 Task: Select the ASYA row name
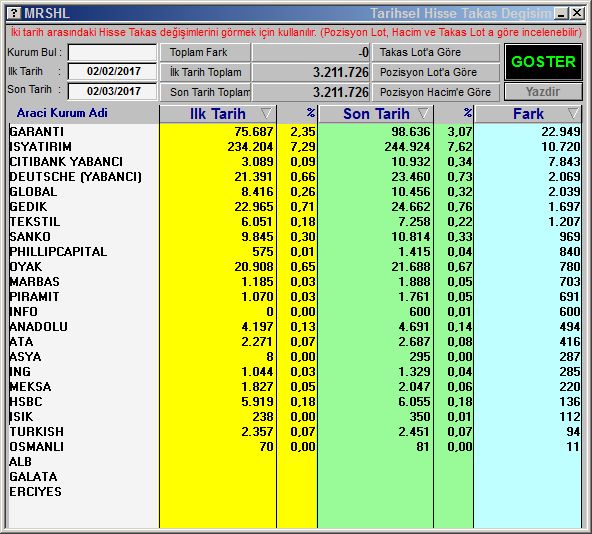(x=25, y=357)
